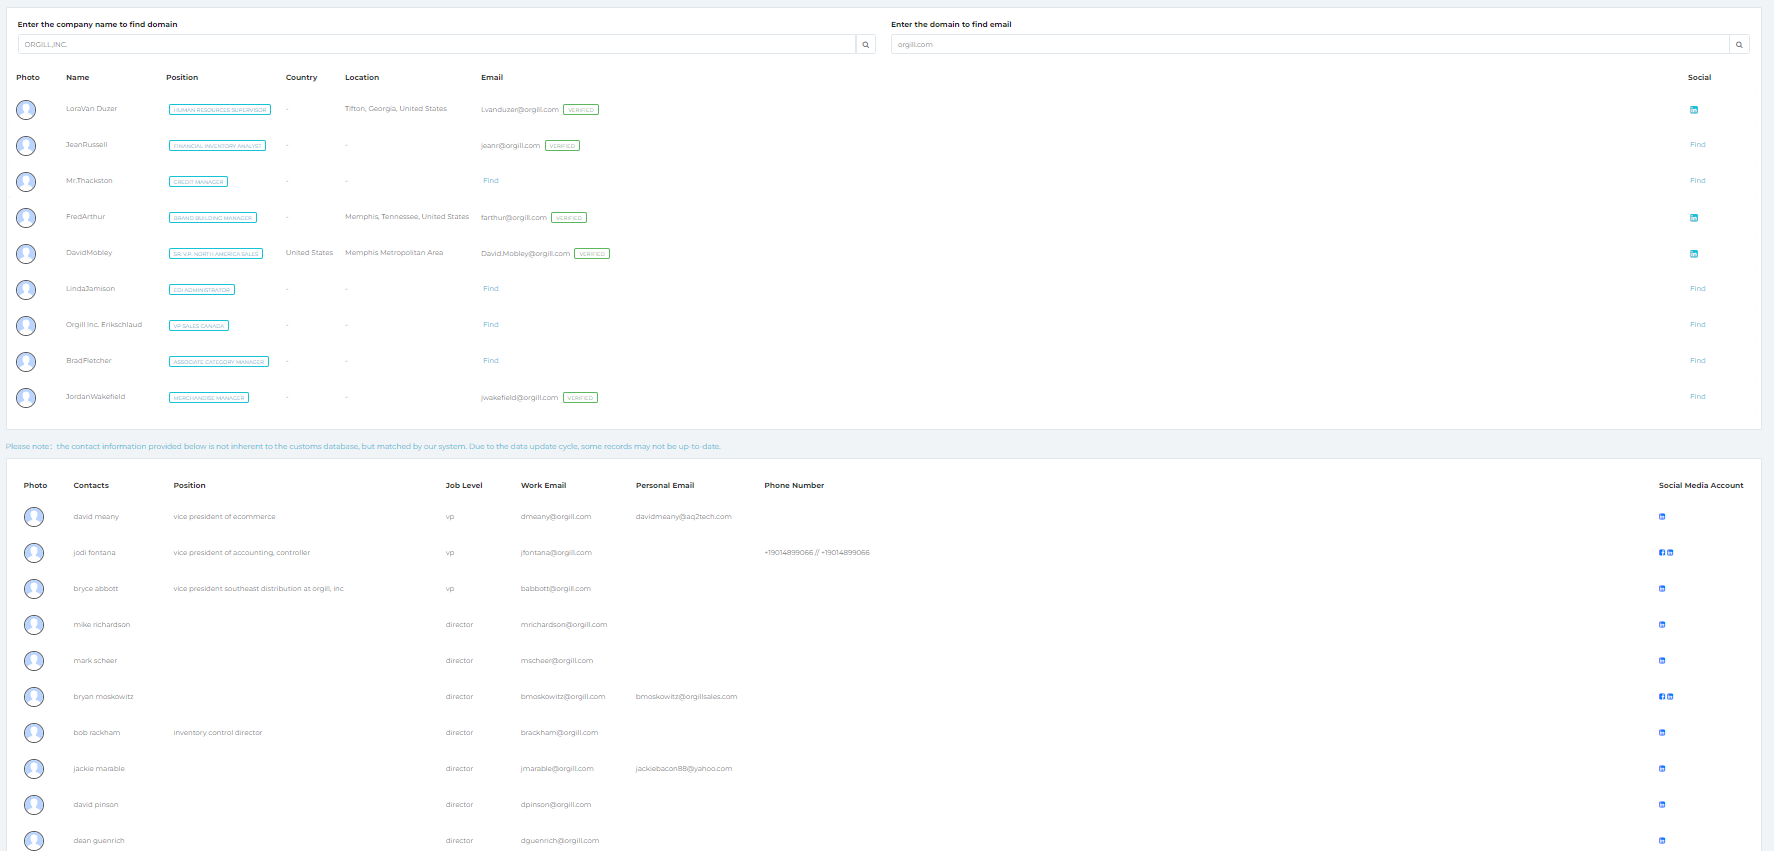Click work email dmeany@orgill.com
Screen dimensions: 1774x851
(x=556, y=517)
